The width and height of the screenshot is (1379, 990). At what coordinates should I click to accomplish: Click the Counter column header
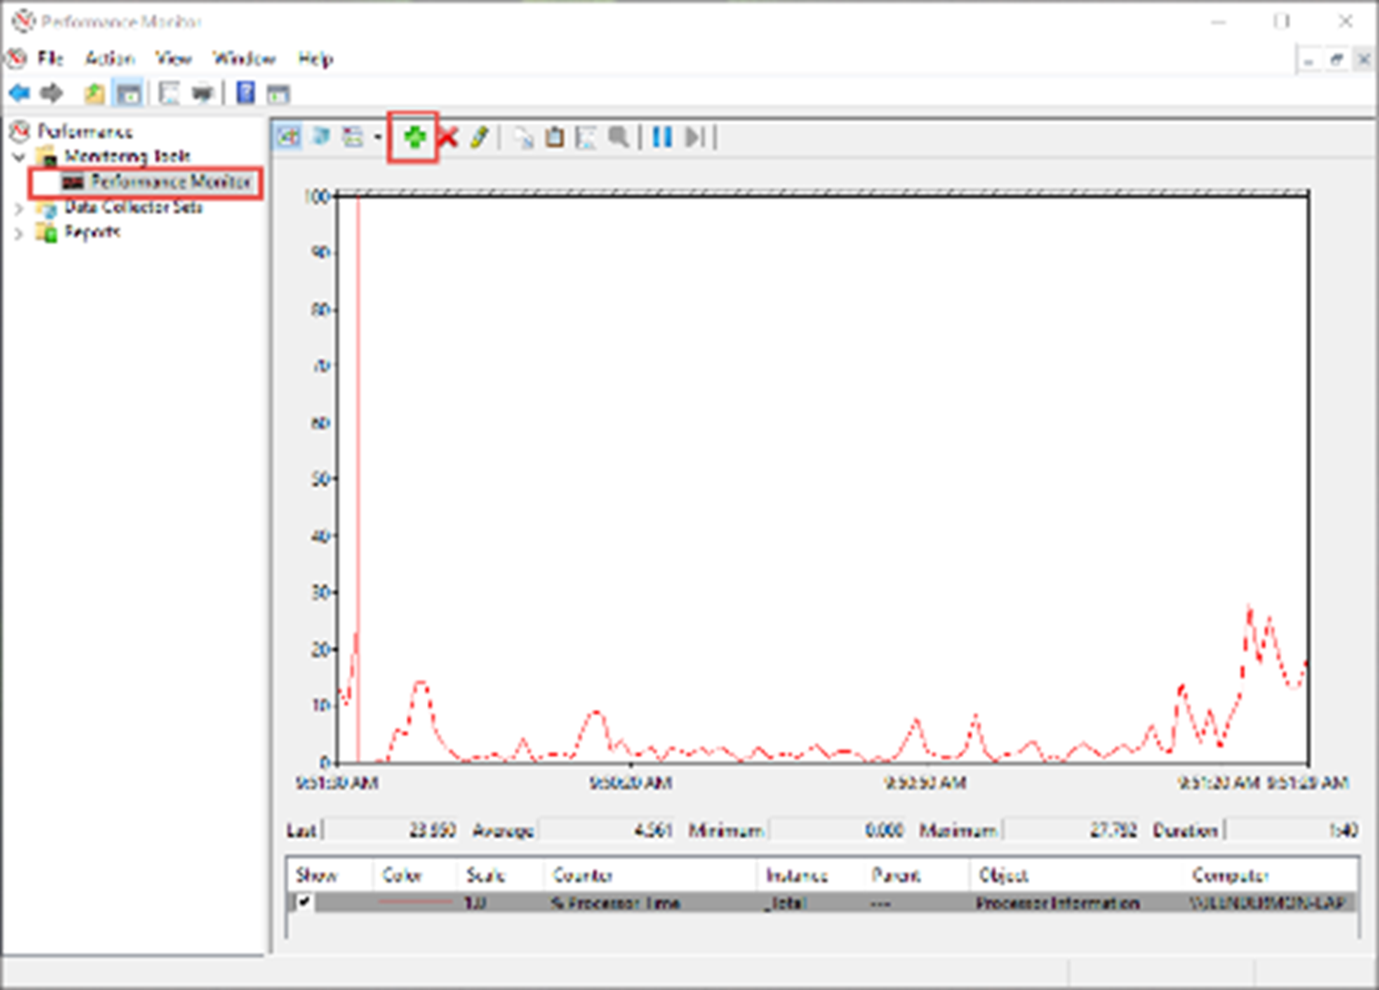click(x=583, y=875)
